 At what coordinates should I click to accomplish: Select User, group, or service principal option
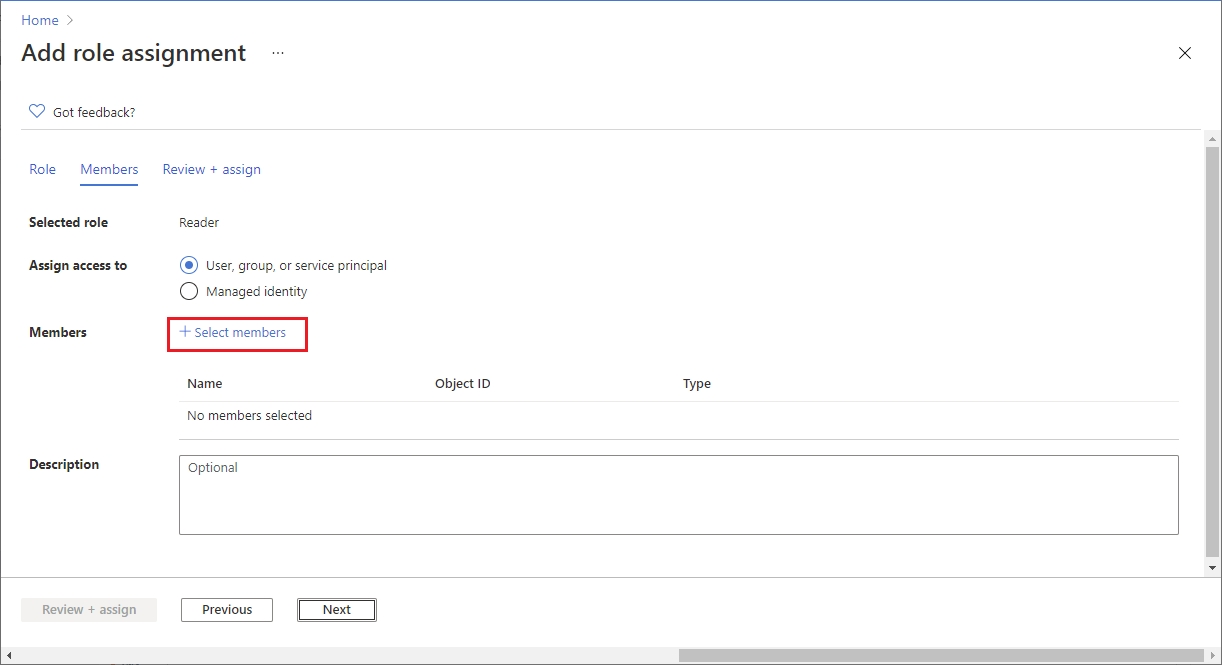tap(189, 266)
